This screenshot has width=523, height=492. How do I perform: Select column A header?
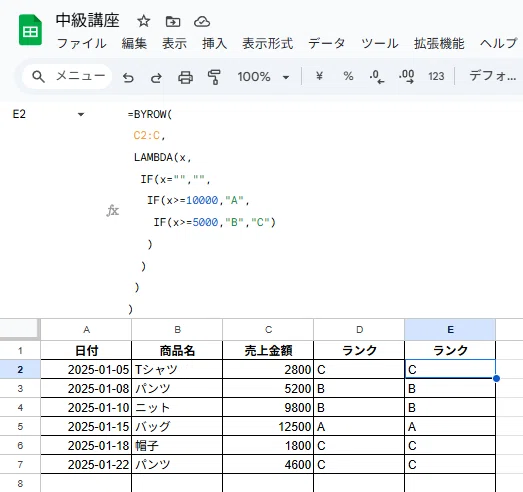86,330
